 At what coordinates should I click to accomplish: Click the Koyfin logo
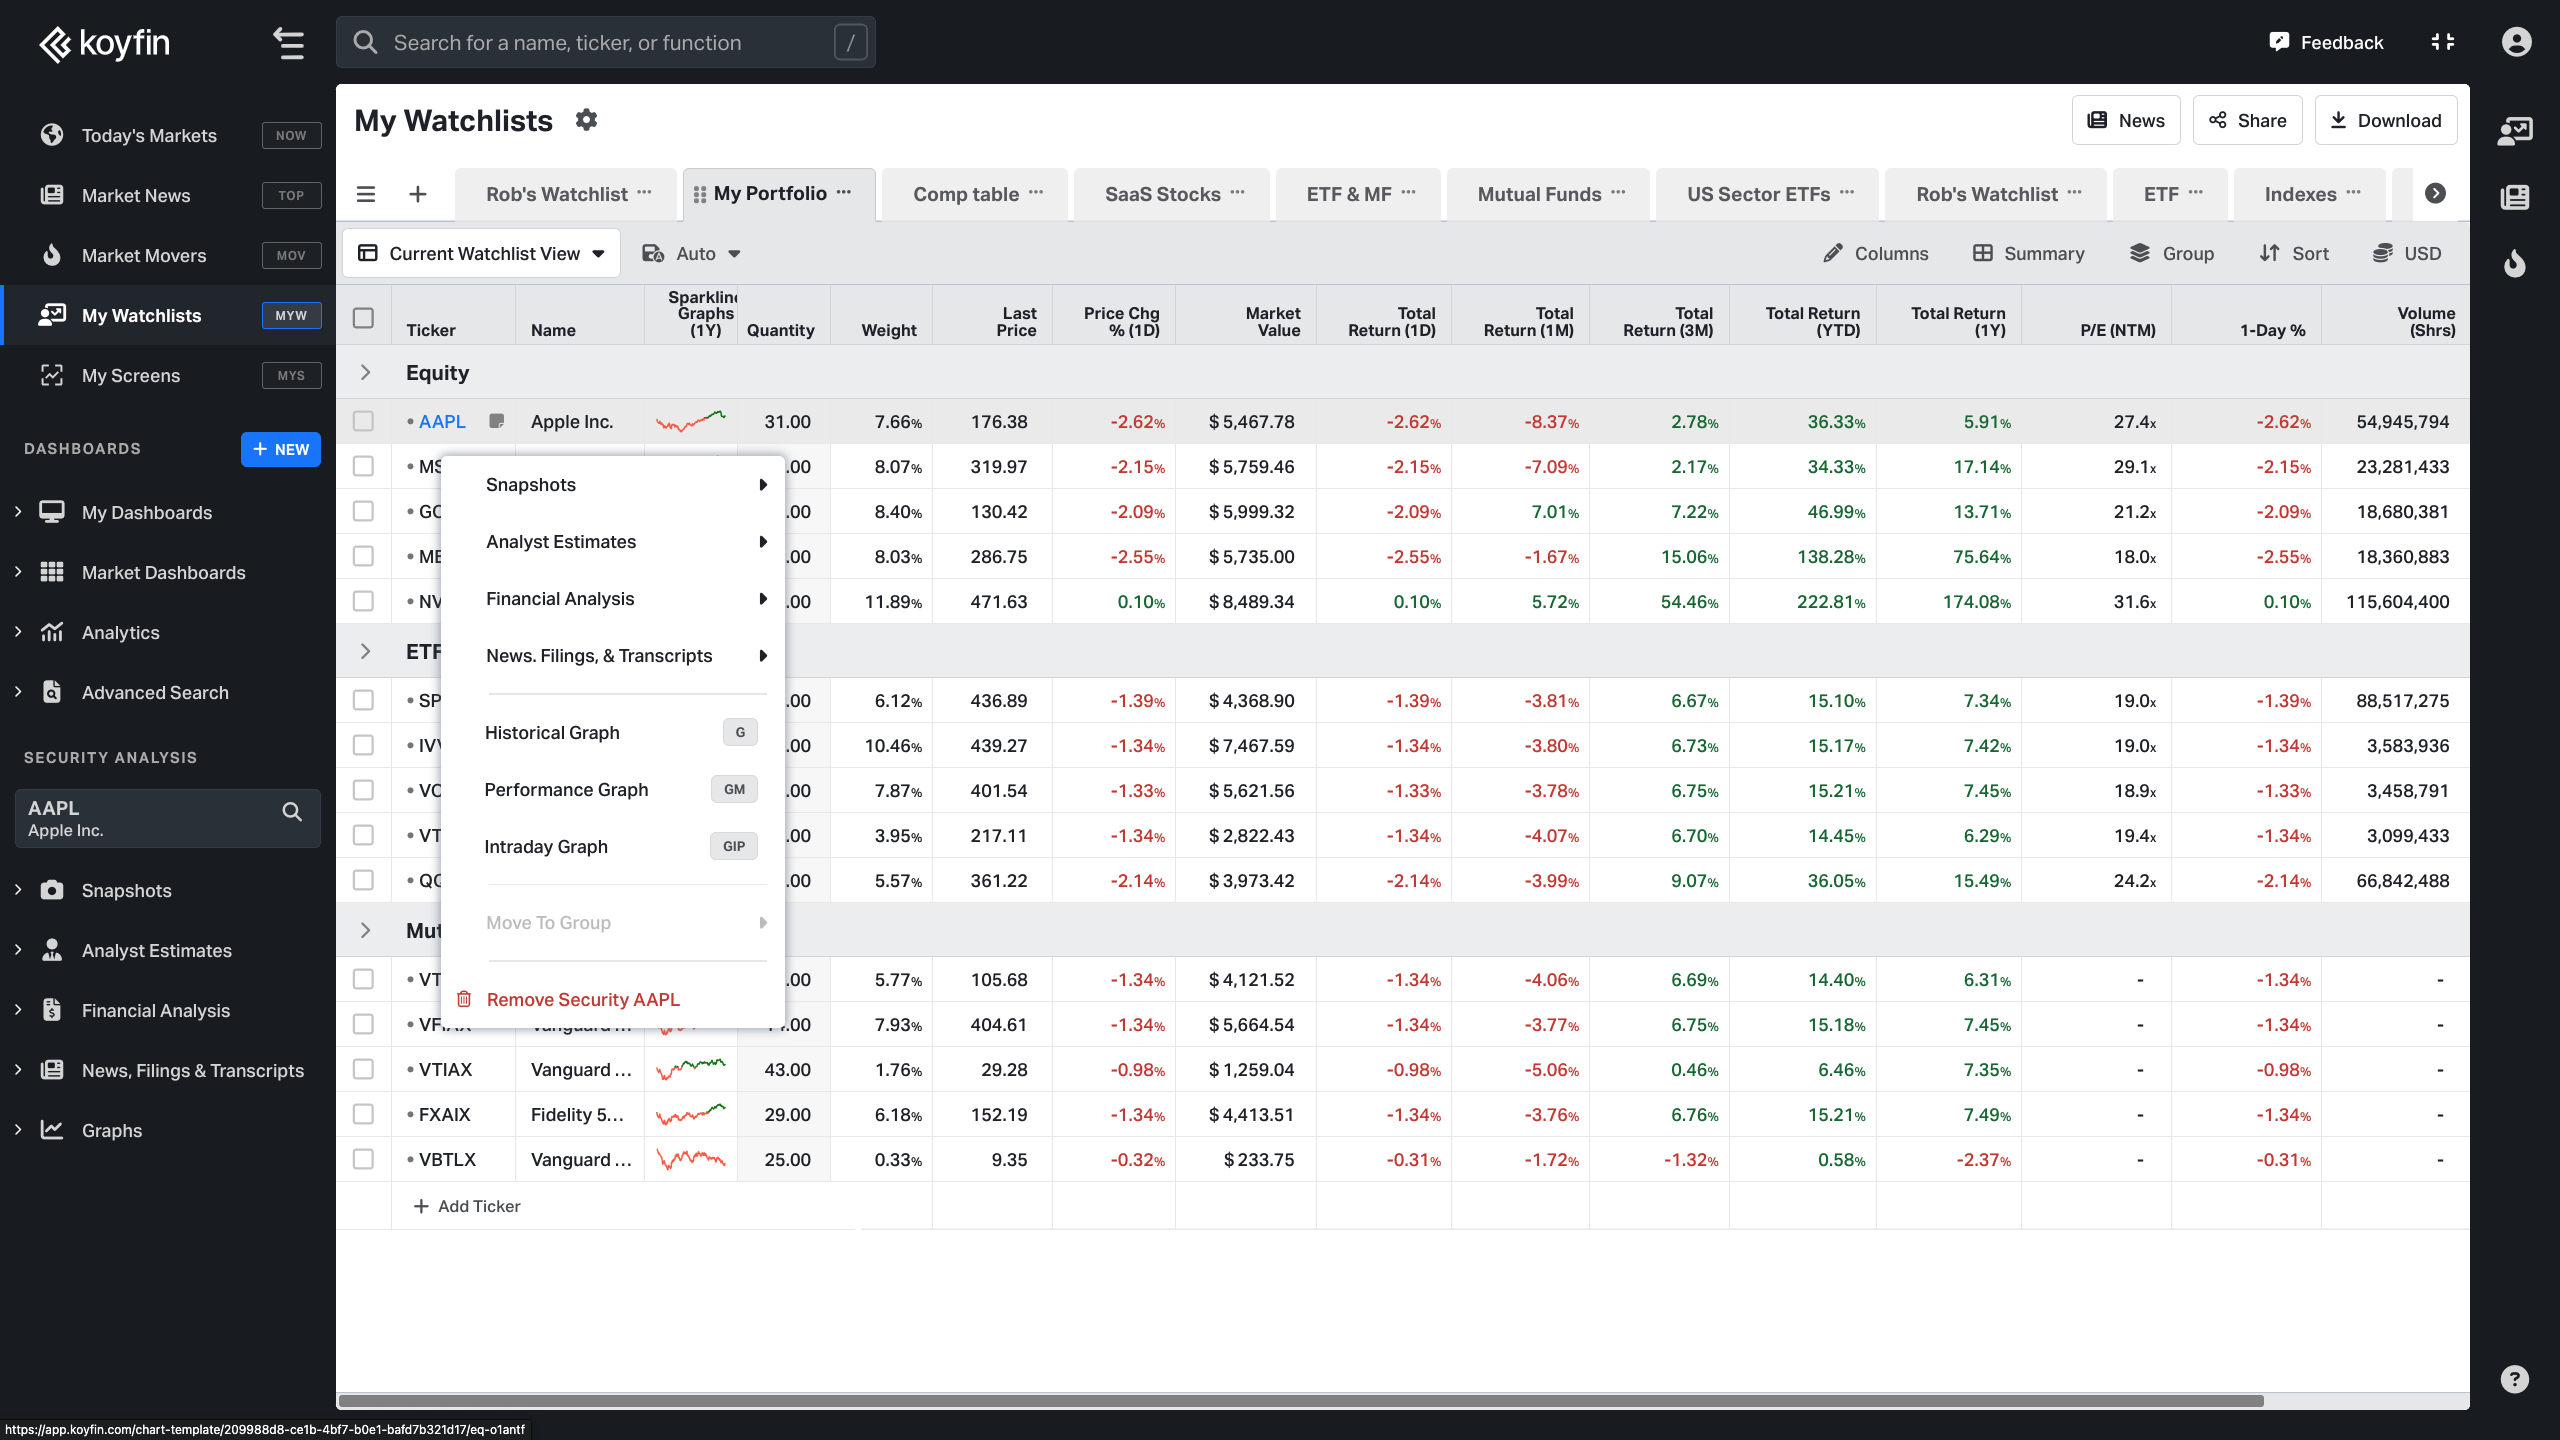(104, 43)
